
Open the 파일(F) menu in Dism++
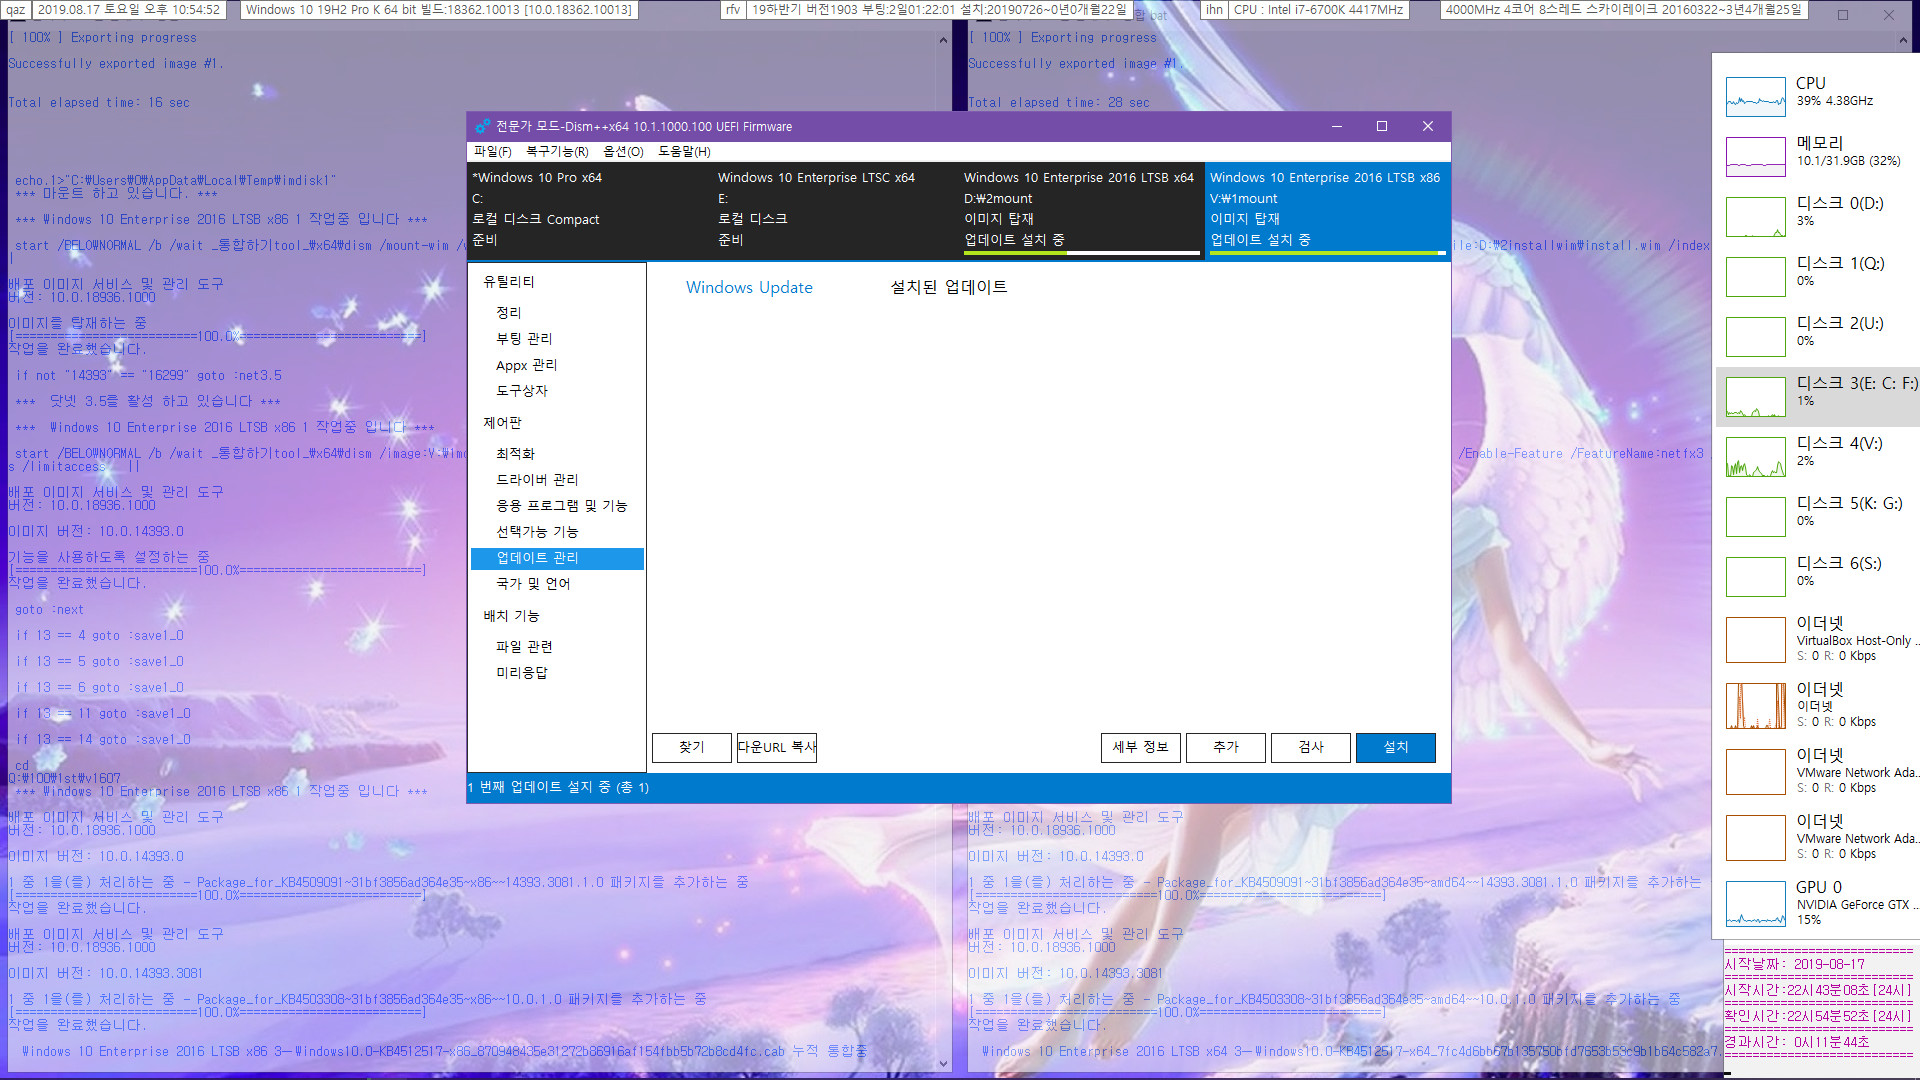[x=492, y=151]
